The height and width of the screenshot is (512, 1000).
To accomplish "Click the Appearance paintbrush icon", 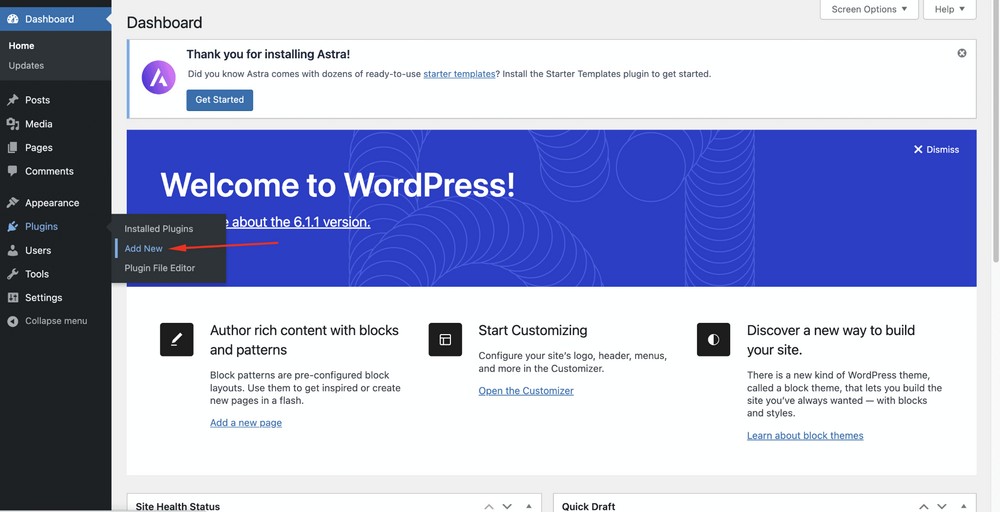I will (x=13, y=203).
